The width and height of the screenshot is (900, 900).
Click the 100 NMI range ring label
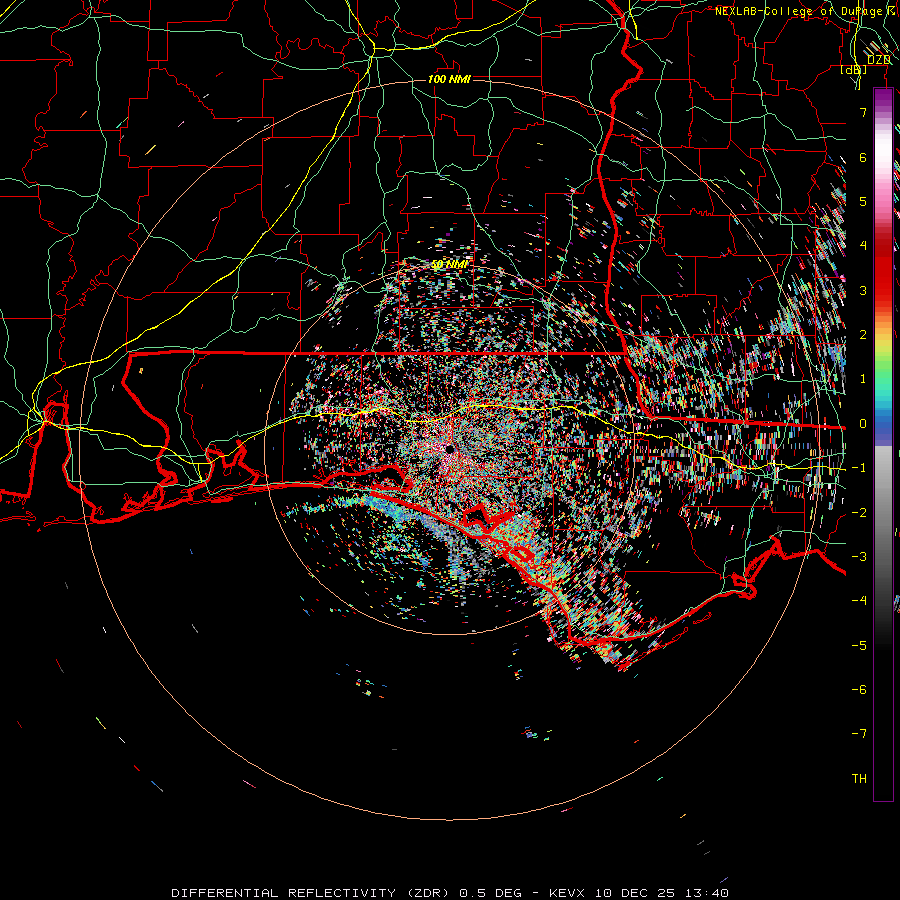449,79
